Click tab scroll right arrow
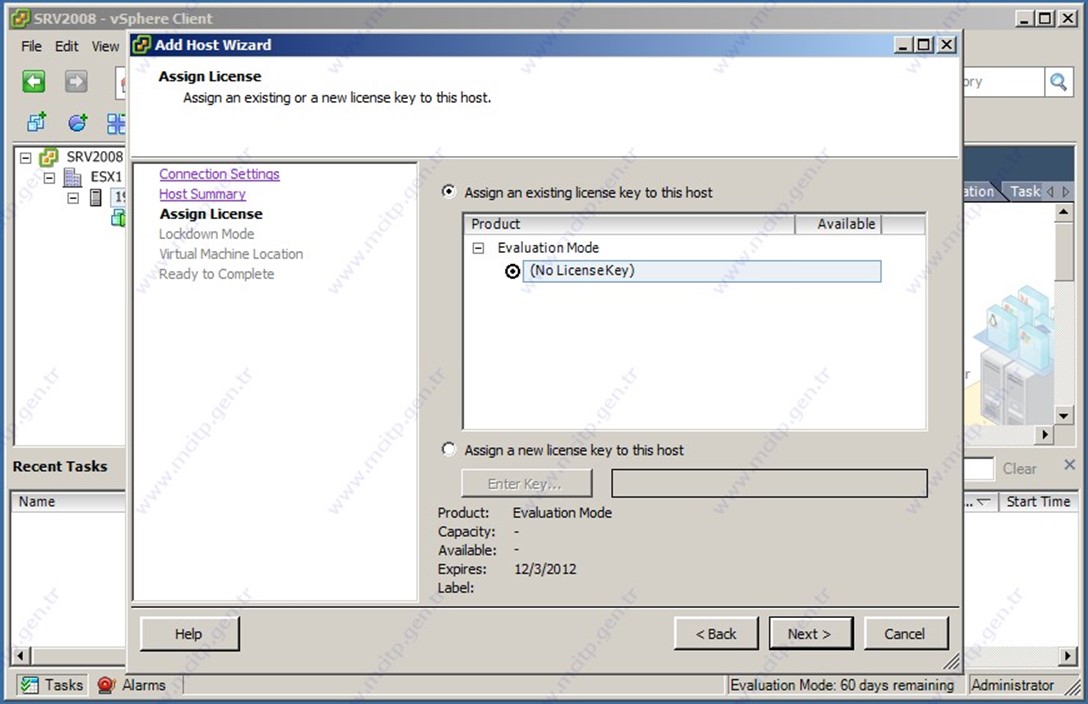 [x=1066, y=191]
